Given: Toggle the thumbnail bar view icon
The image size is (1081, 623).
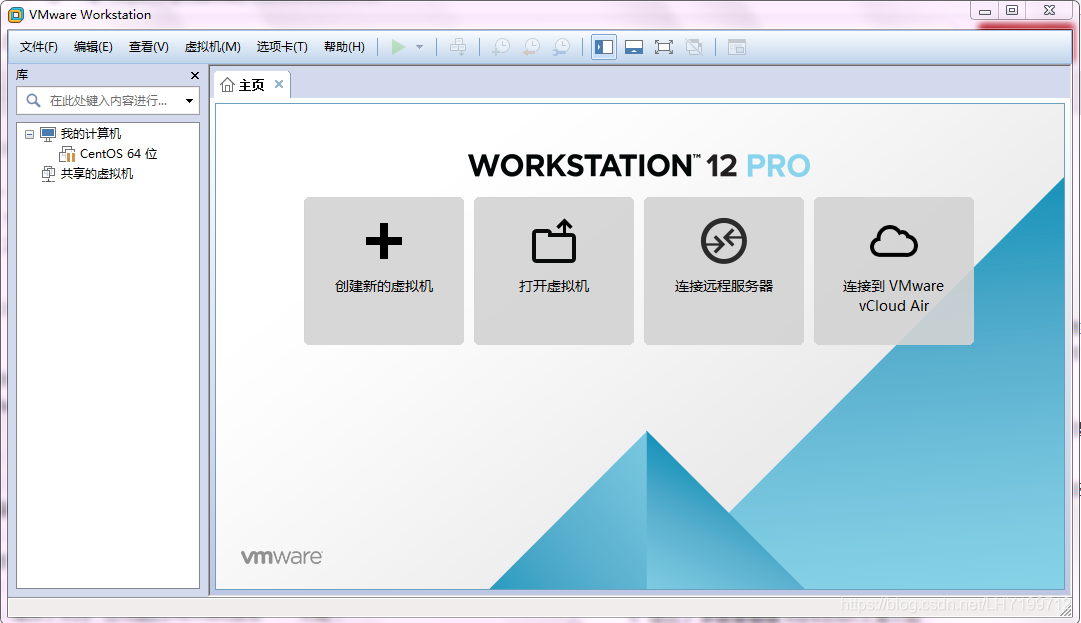Looking at the screenshot, I should point(634,47).
